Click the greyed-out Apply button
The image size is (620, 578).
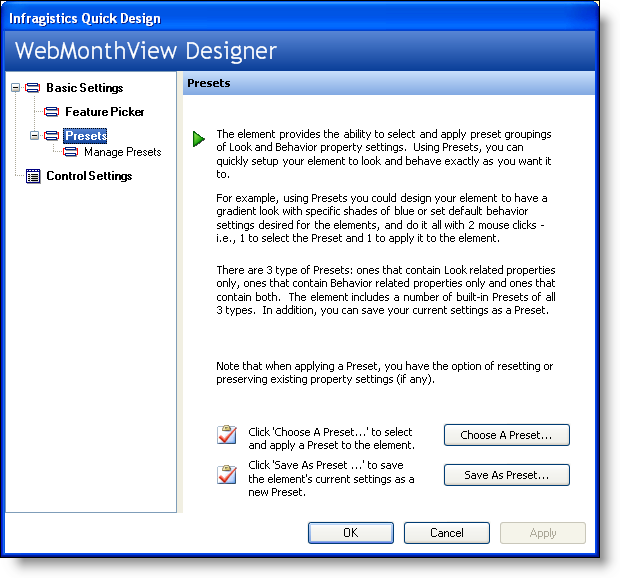pyautogui.click(x=542, y=533)
